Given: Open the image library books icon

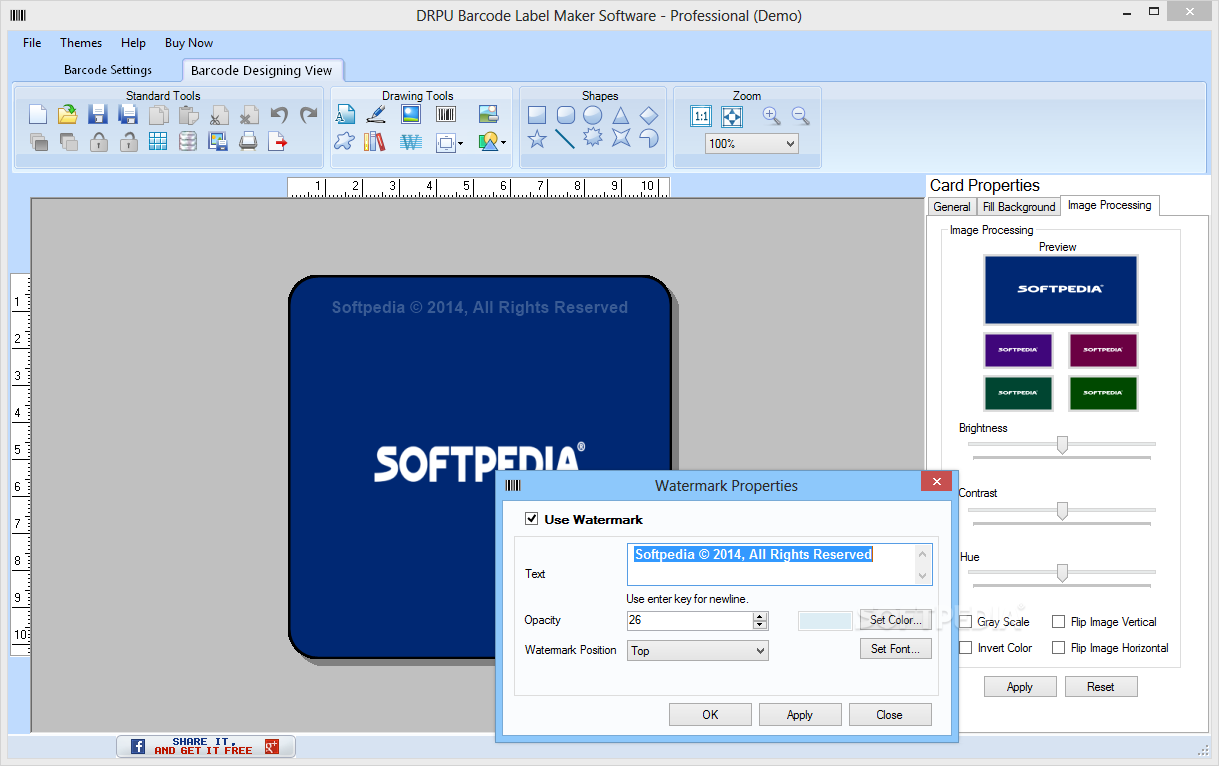Looking at the screenshot, I should click(x=375, y=142).
